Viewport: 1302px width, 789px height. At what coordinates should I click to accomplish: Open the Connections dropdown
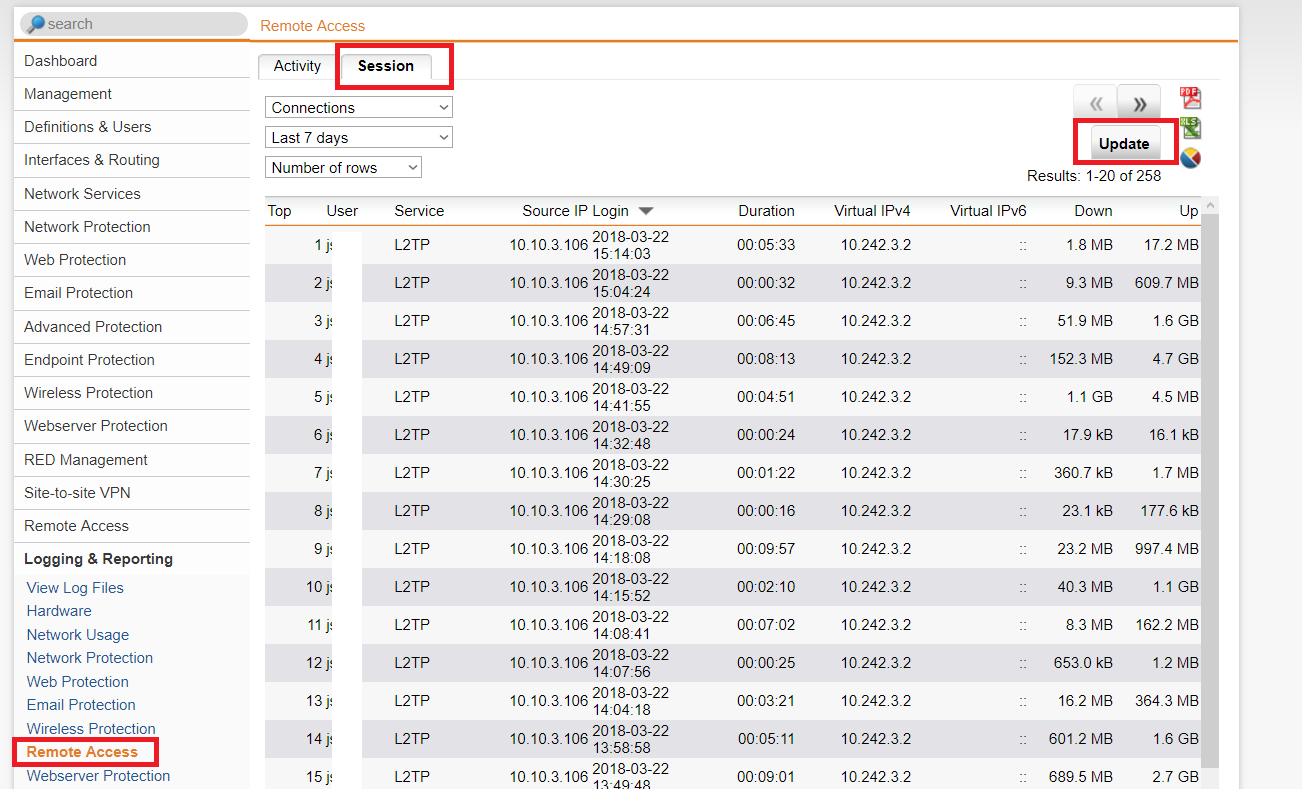click(x=359, y=107)
